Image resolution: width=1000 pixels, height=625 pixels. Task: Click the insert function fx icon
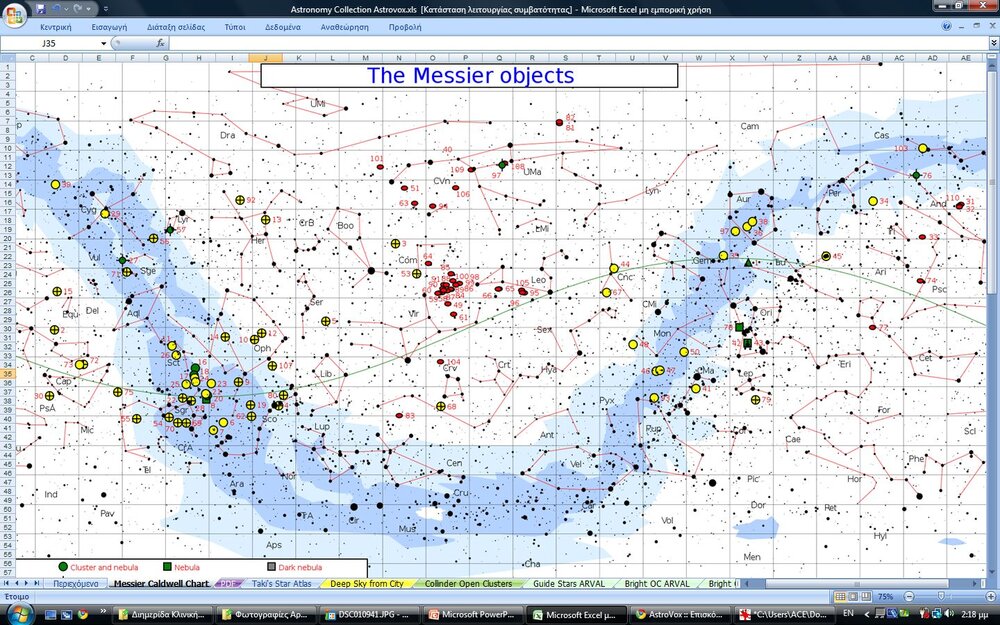coord(161,44)
